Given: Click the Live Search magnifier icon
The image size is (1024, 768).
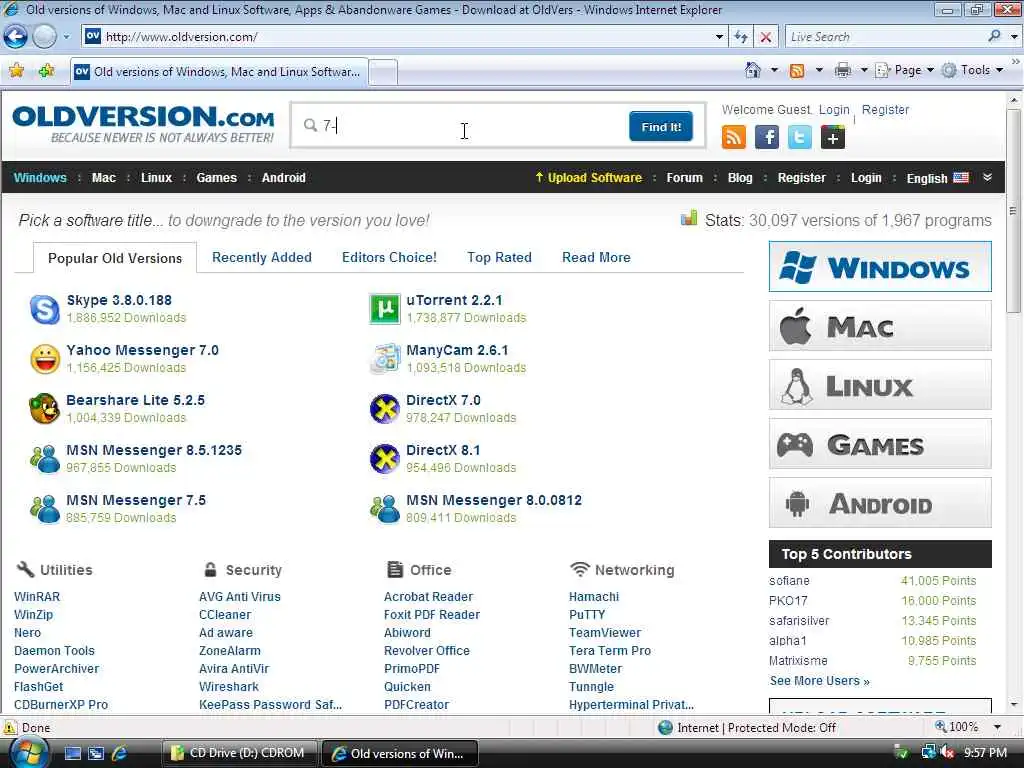Looking at the screenshot, I should click(x=994, y=37).
